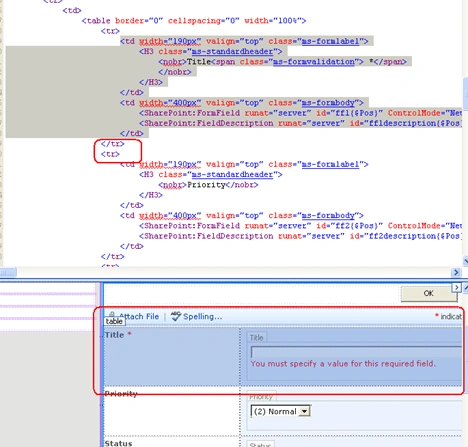The image size is (468, 447).
Task: Click the validation message 'You must specify a value'
Action: pyautogui.click(x=343, y=364)
